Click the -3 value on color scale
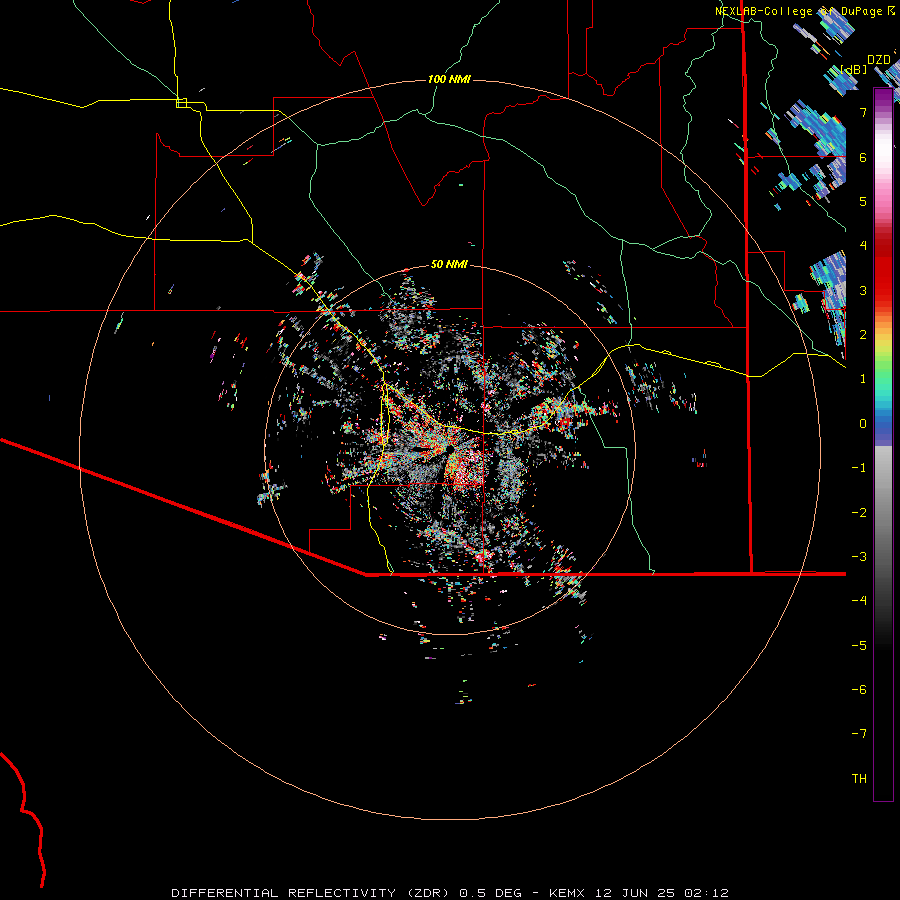 859,557
